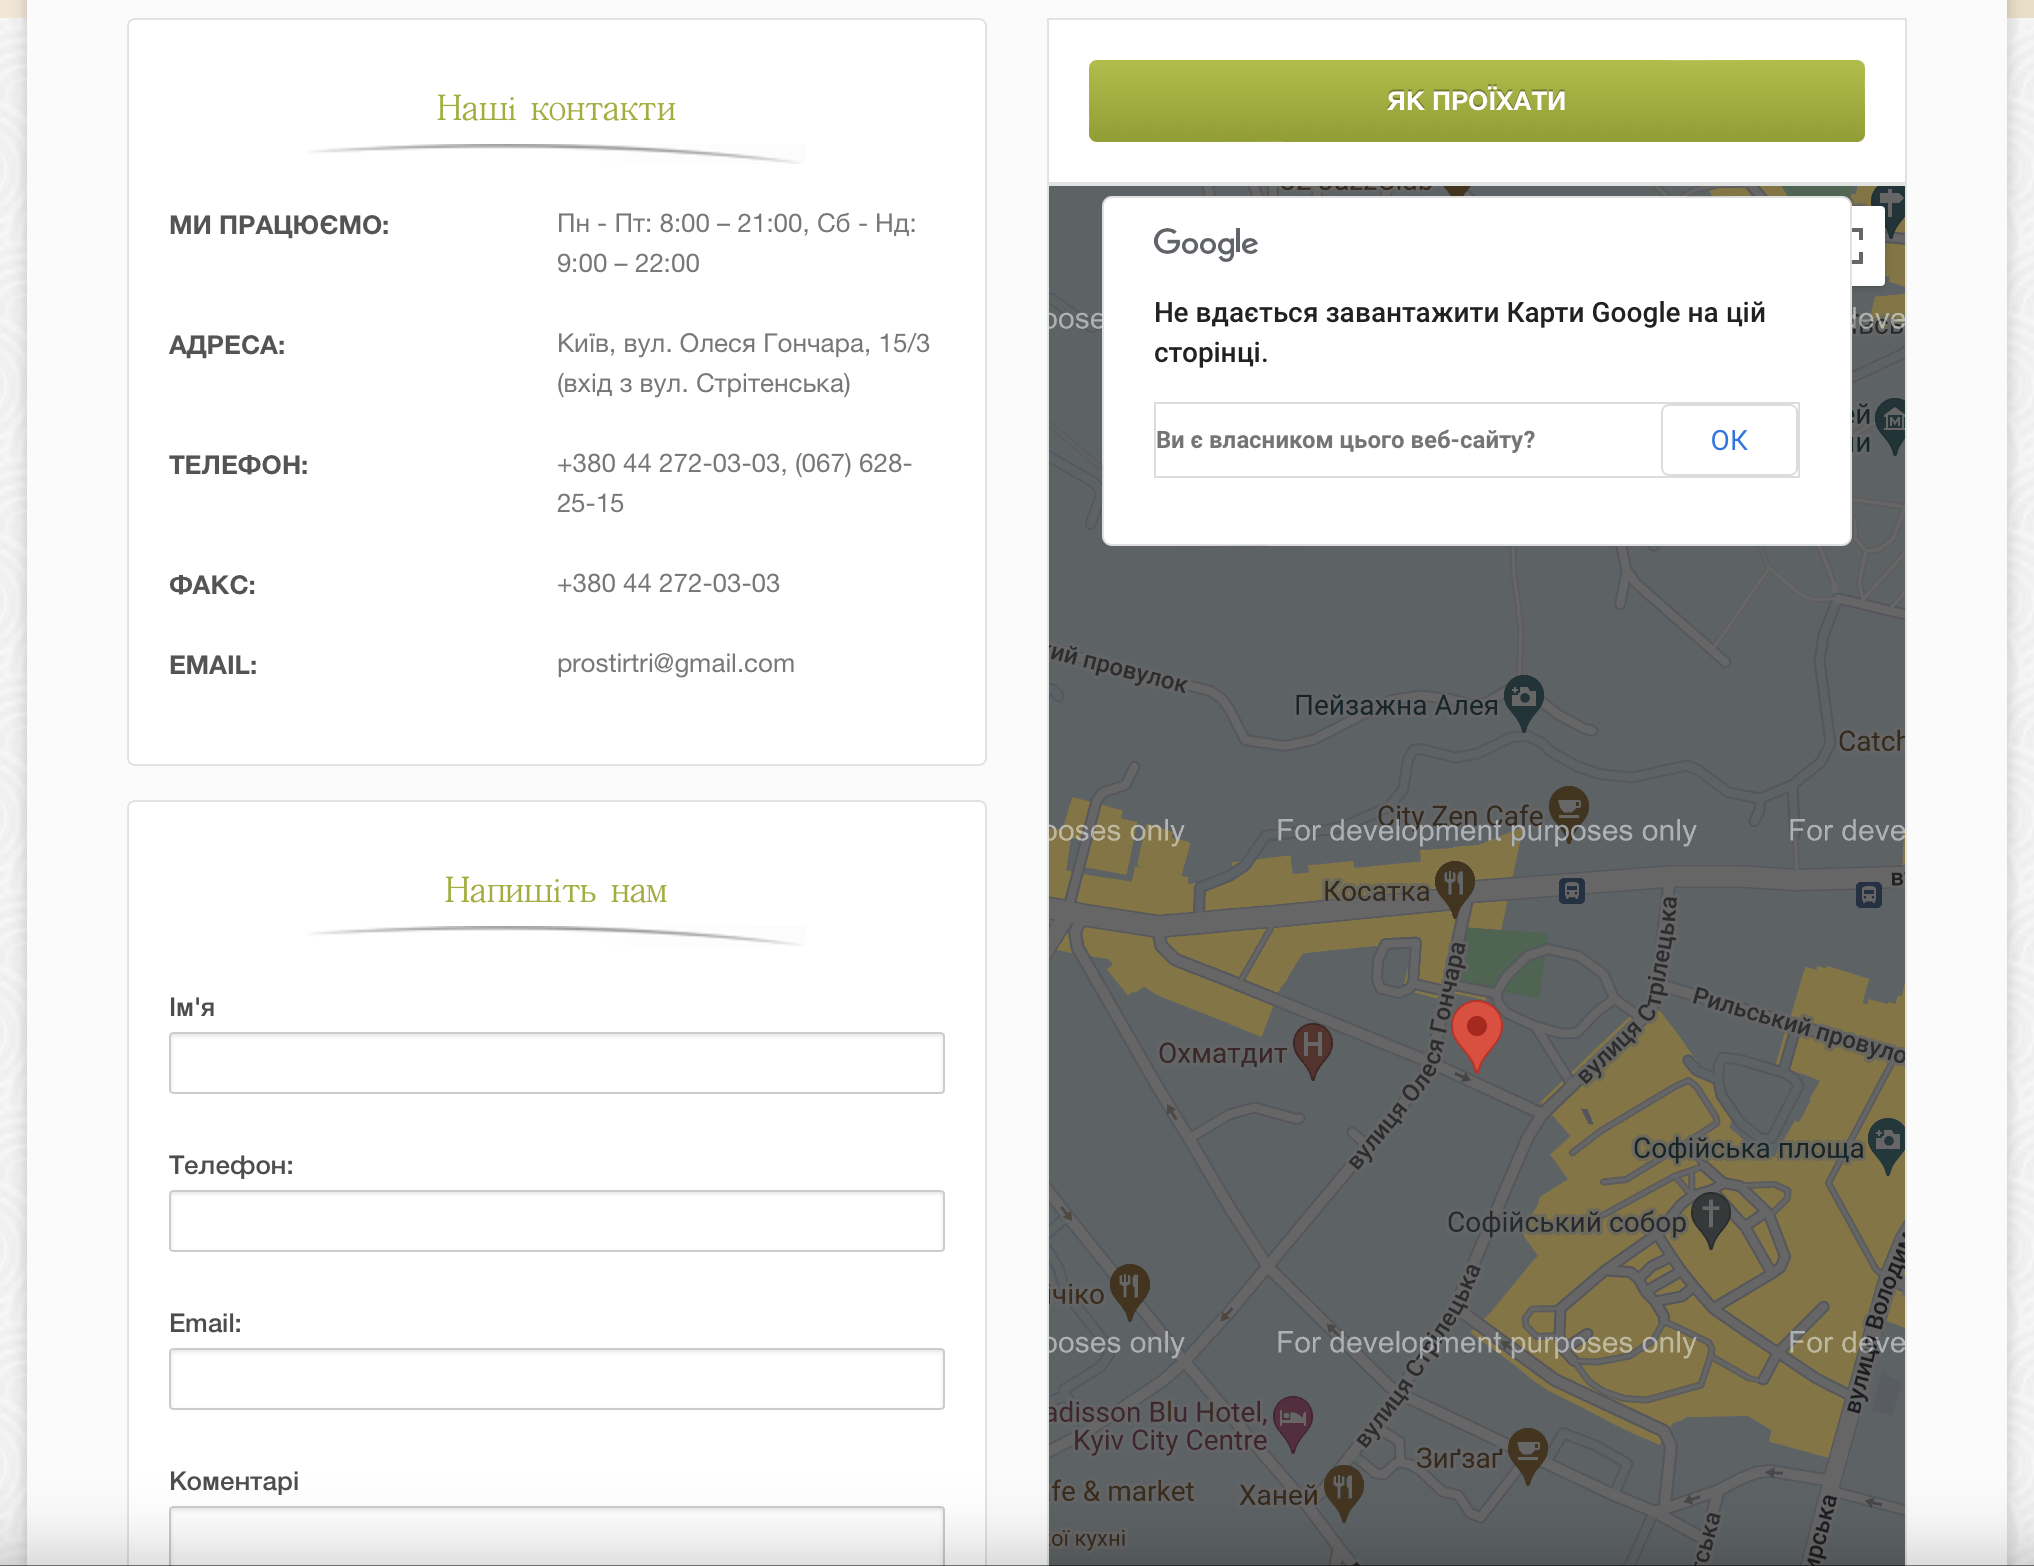
Task: Toggle the map fullscreen control
Action: (x=1866, y=246)
